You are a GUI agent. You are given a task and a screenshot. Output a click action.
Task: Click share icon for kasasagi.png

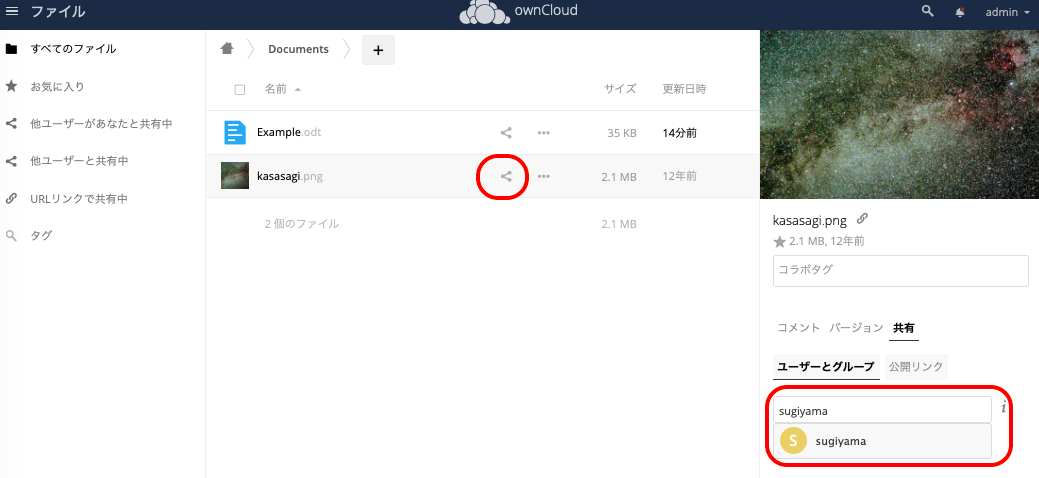click(x=506, y=177)
